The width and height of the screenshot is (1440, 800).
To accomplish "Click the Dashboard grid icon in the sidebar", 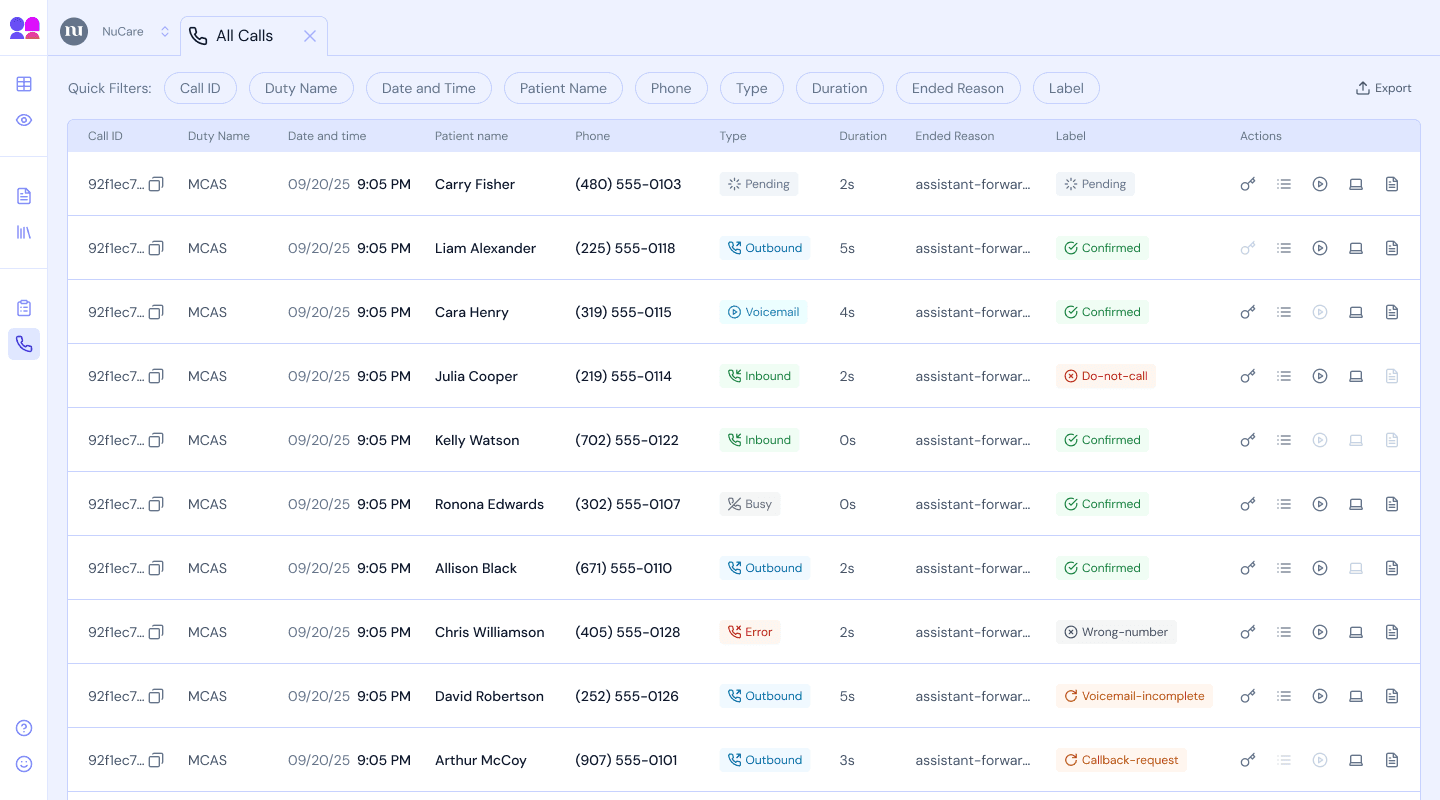I will coord(24,84).
